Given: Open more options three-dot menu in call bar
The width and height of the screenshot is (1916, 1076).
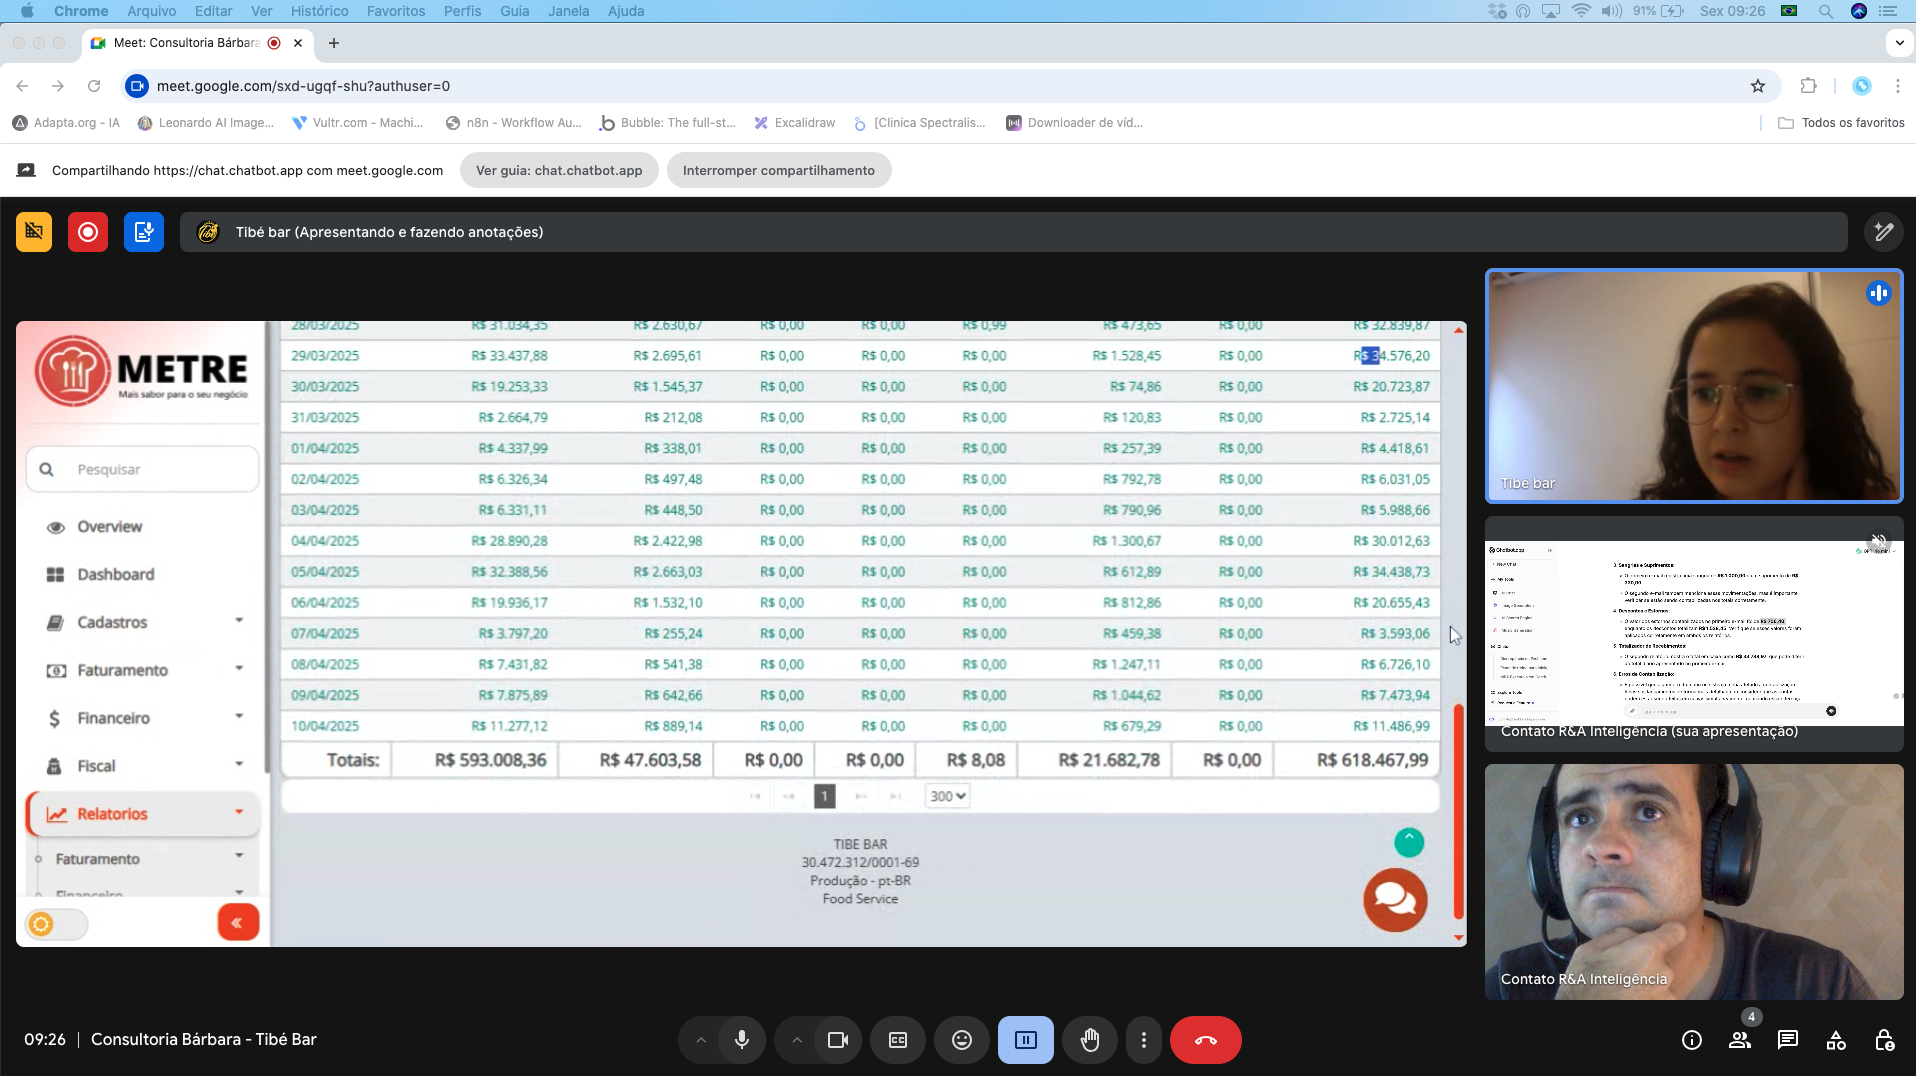Looking at the screenshot, I should tap(1144, 1040).
